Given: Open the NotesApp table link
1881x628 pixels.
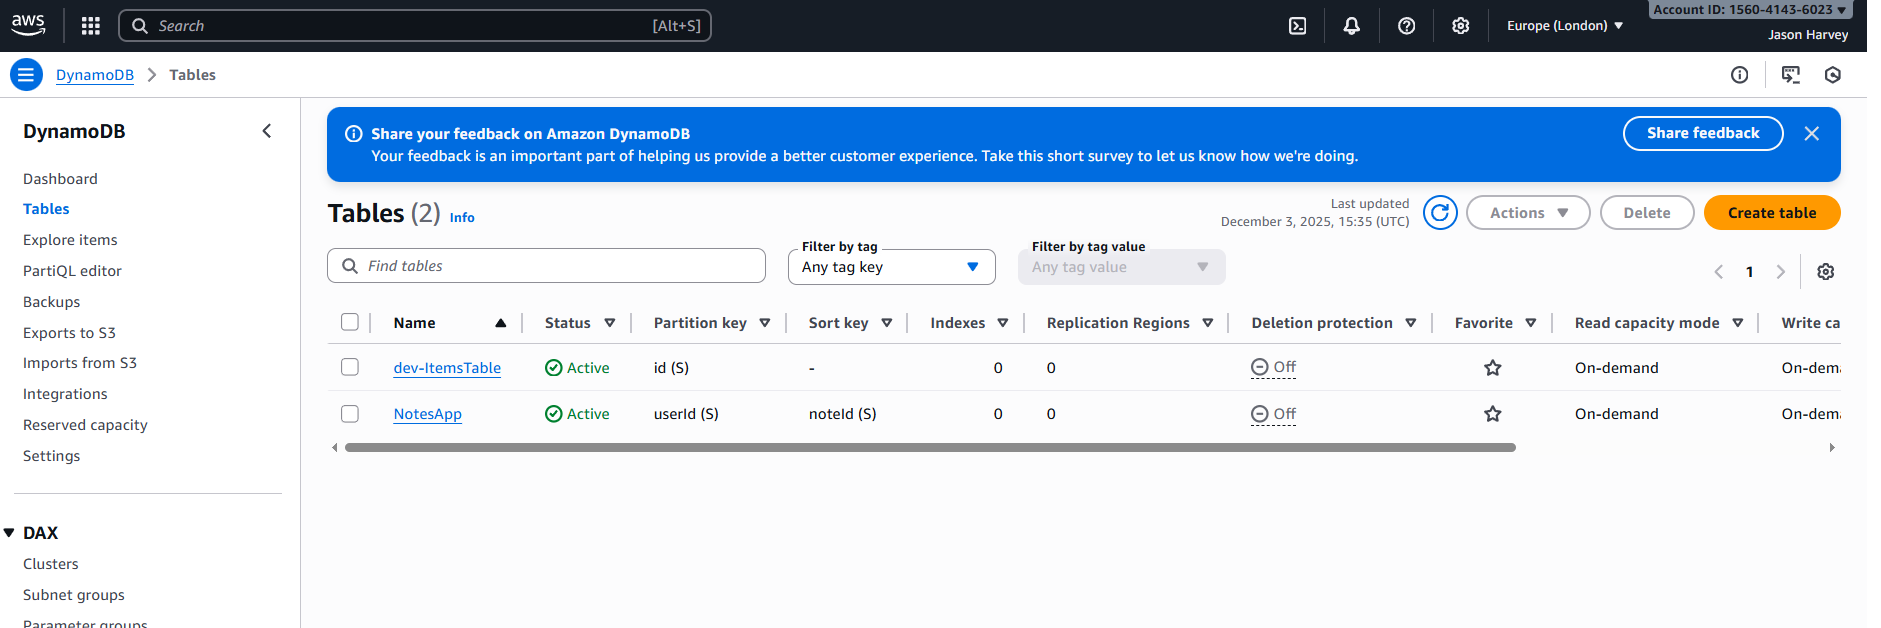Looking at the screenshot, I should pos(427,414).
